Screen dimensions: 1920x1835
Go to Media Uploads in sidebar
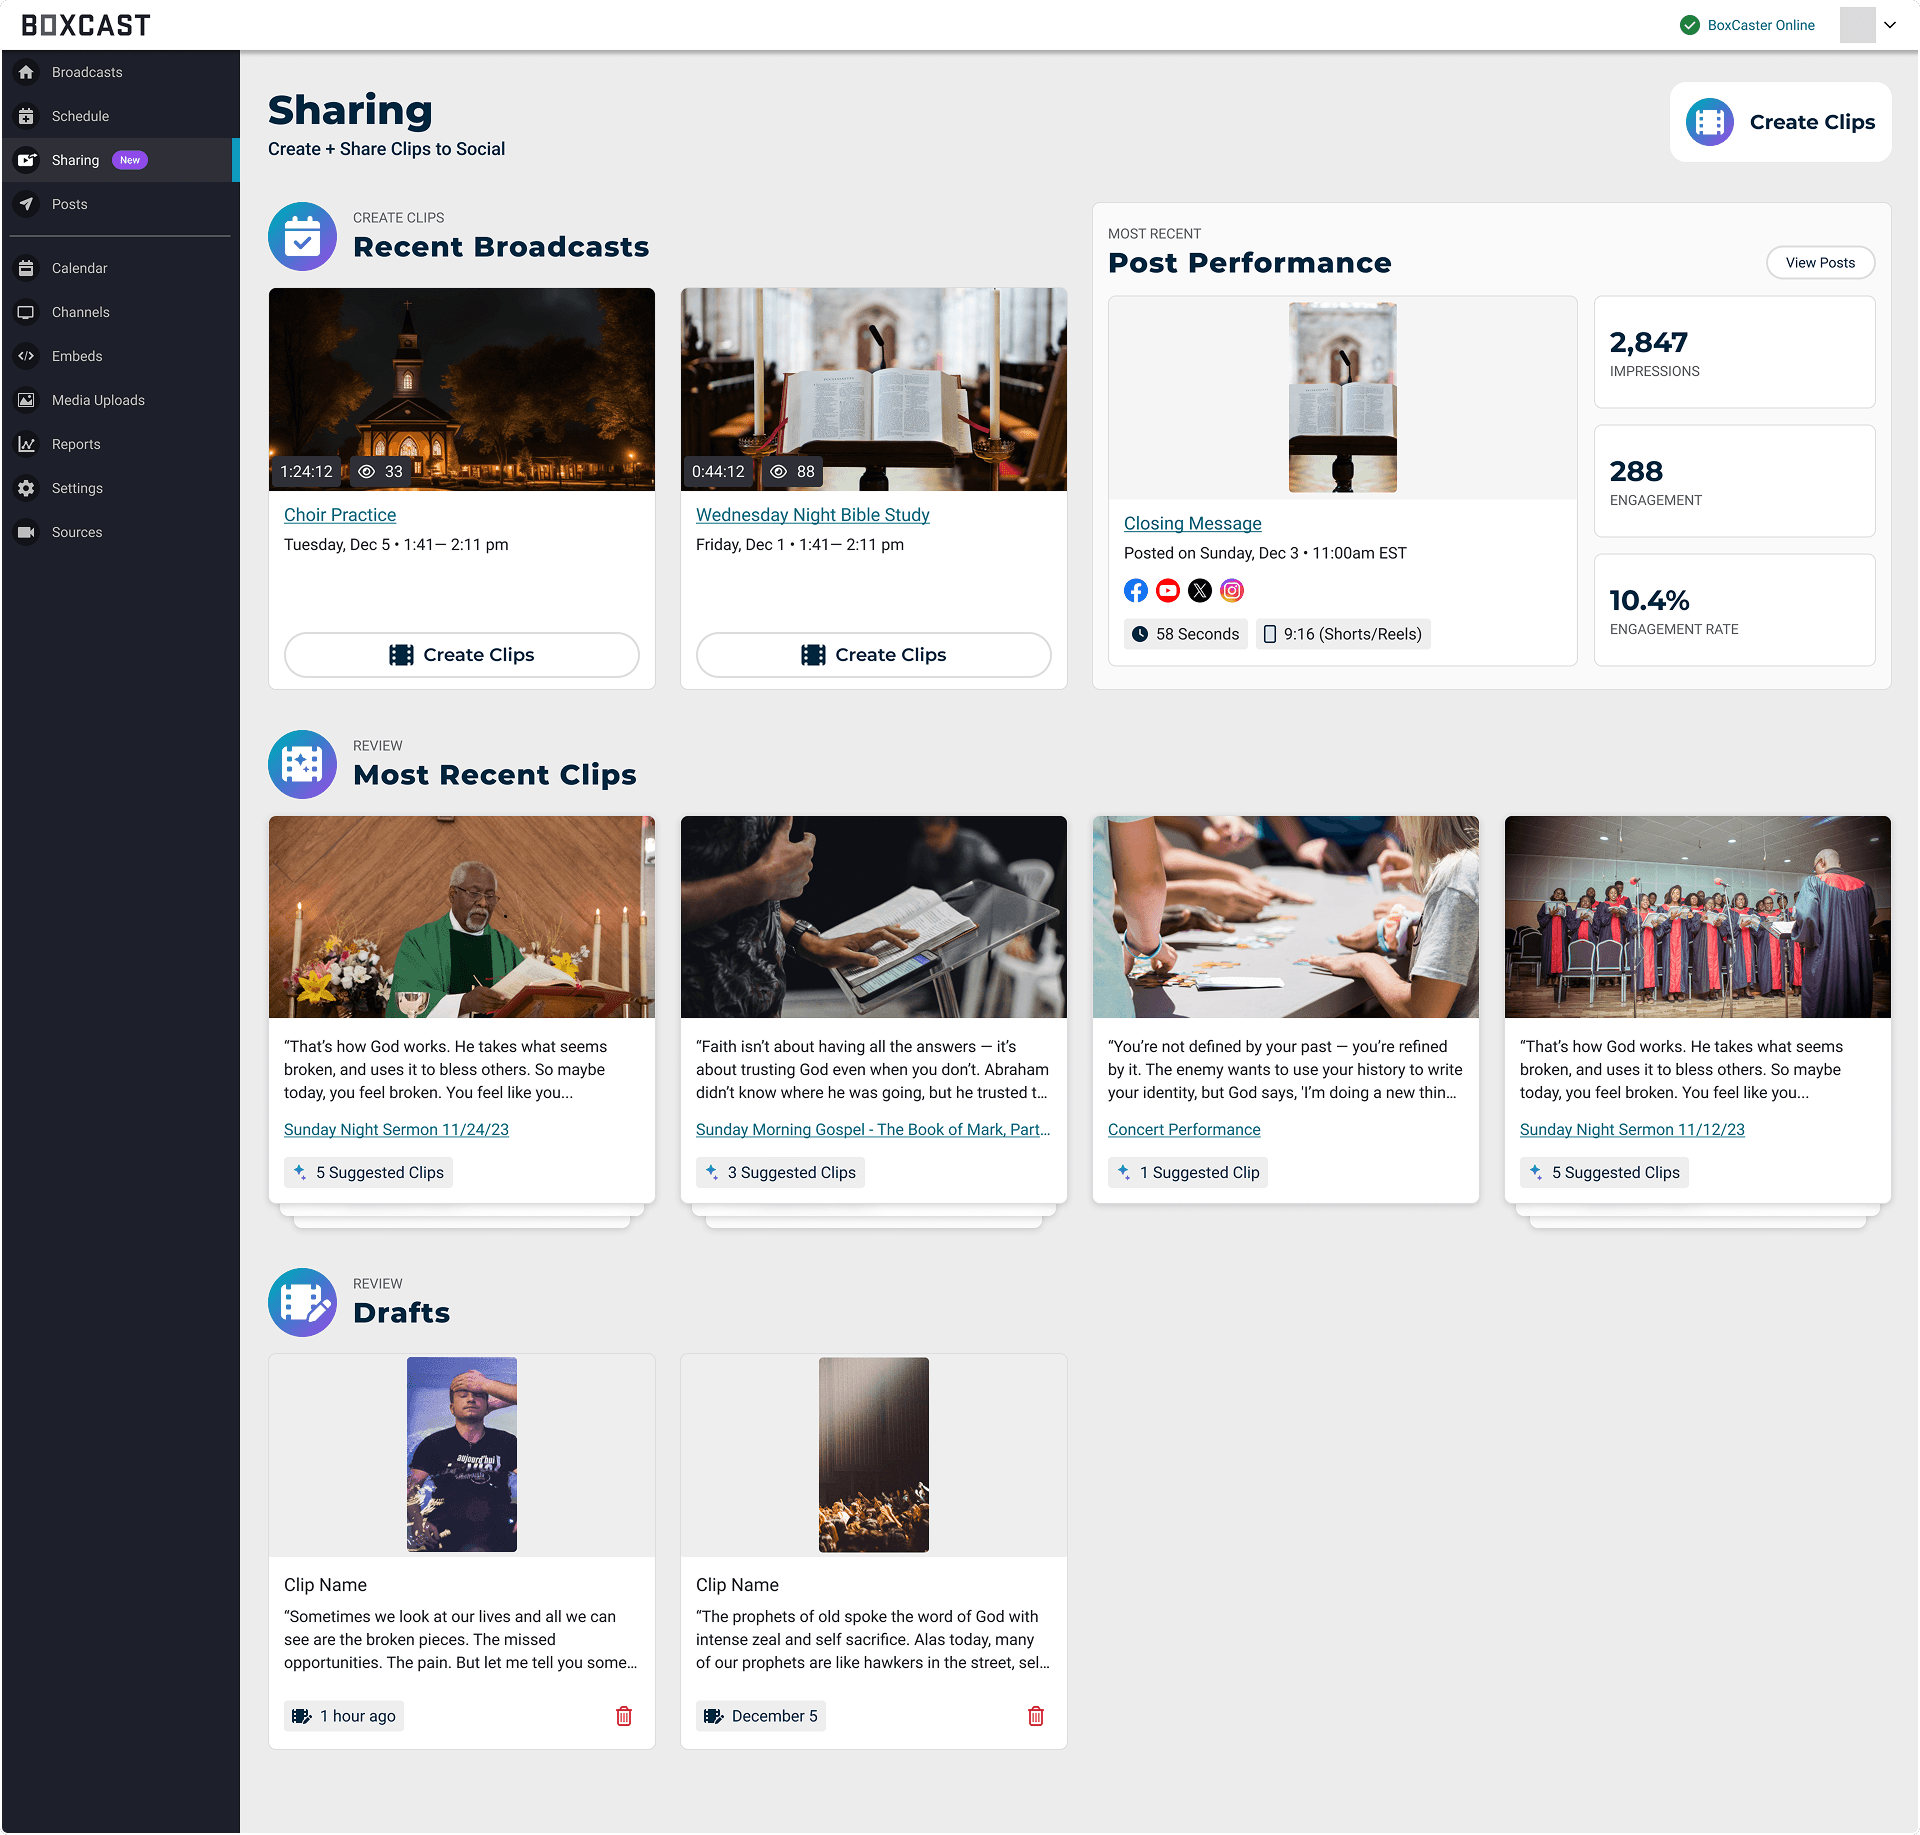click(98, 400)
